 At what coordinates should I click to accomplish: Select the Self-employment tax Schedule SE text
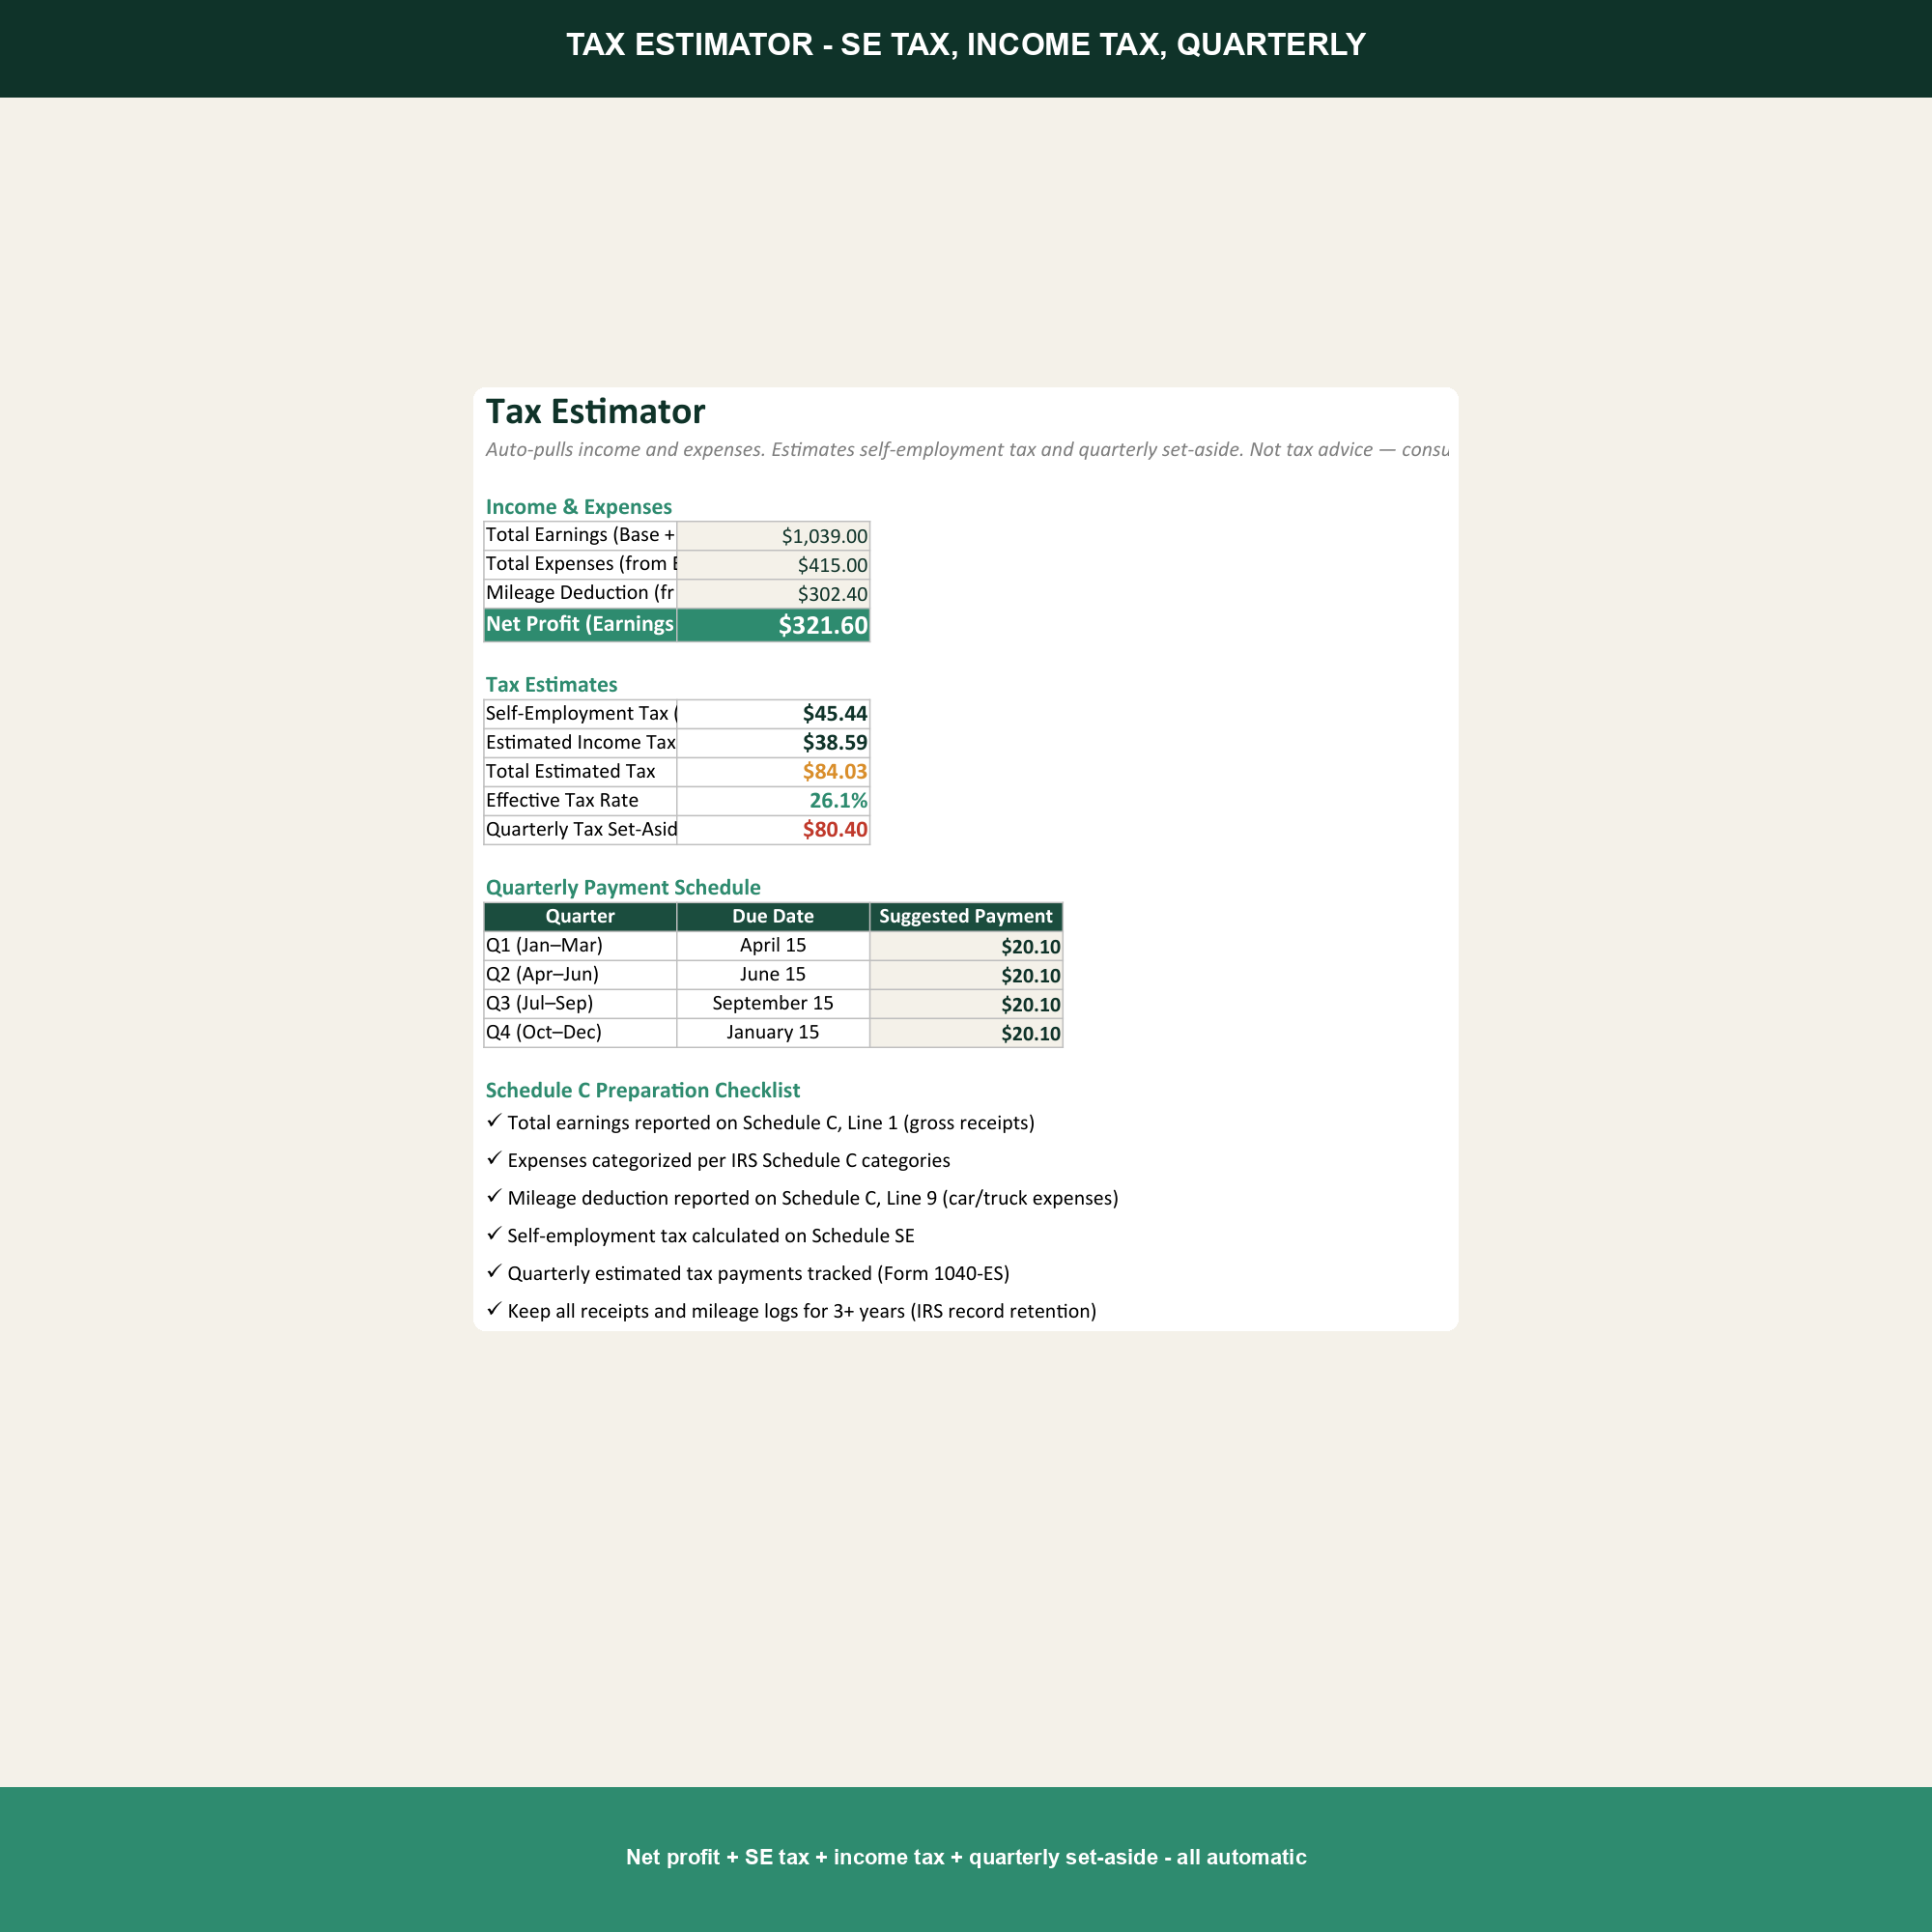click(x=711, y=1236)
